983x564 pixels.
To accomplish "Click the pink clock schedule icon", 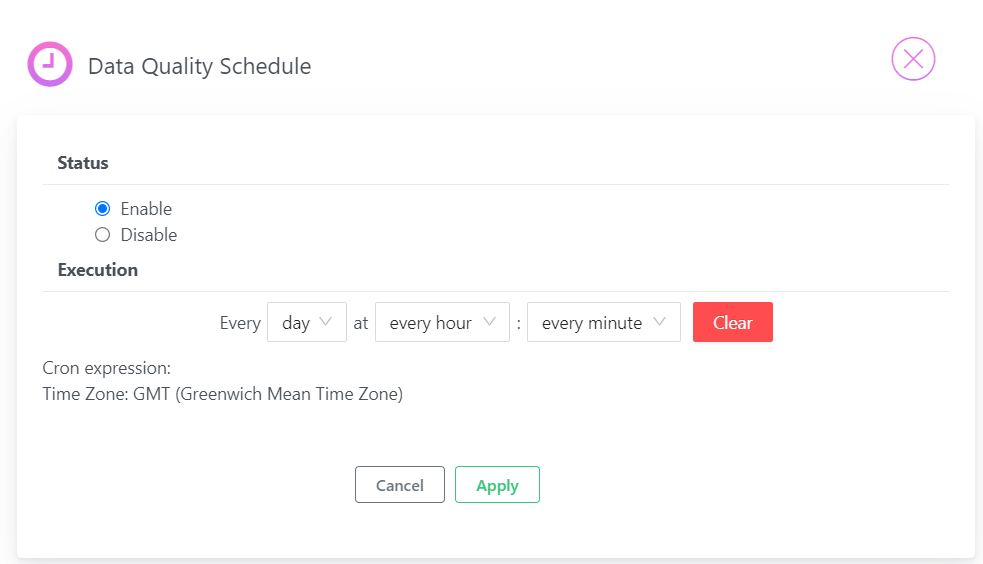I will coord(50,64).
